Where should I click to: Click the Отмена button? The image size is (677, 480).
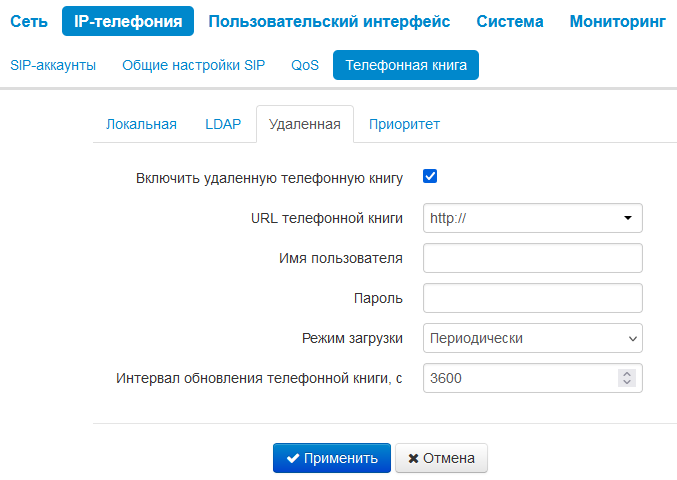441,458
